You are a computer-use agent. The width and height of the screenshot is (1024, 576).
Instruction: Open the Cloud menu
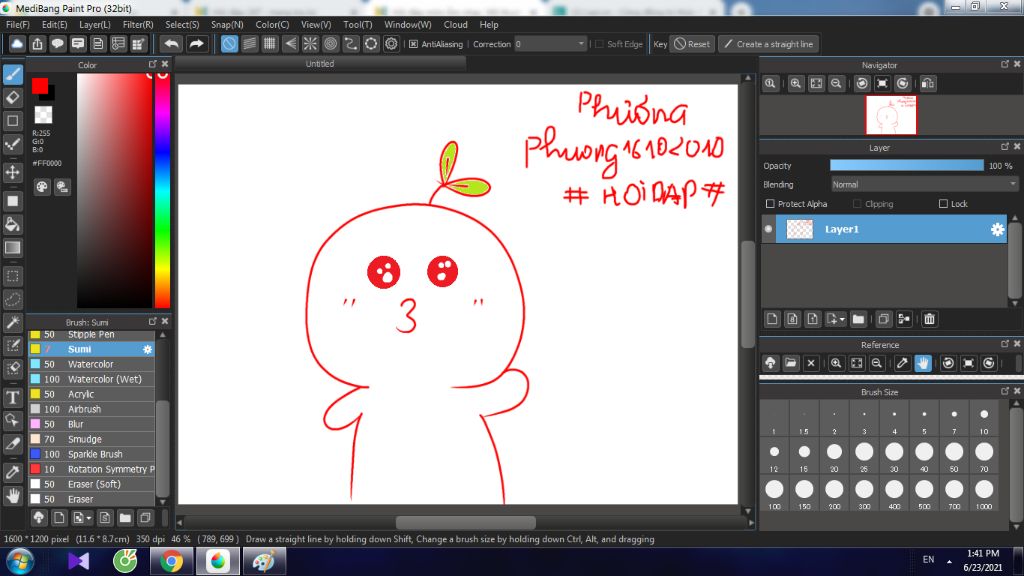(455, 24)
